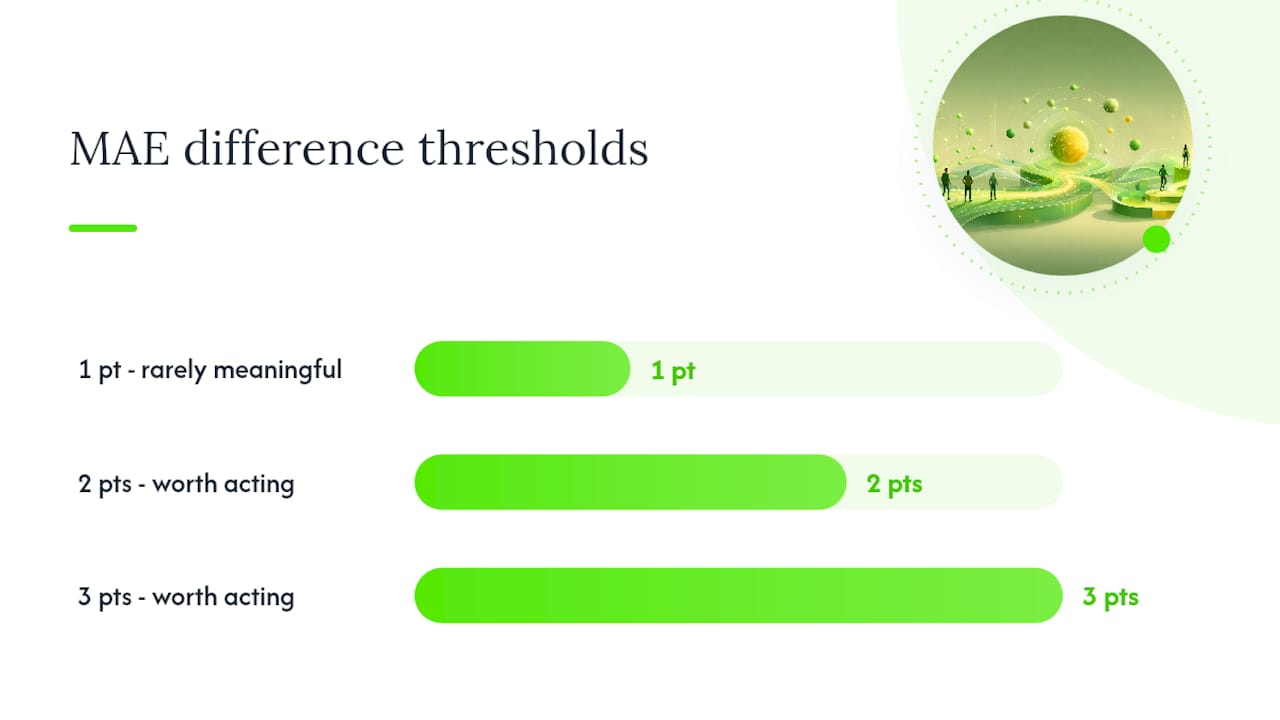Click the small solid green dot on the circle image

[x=1156, y=239]
